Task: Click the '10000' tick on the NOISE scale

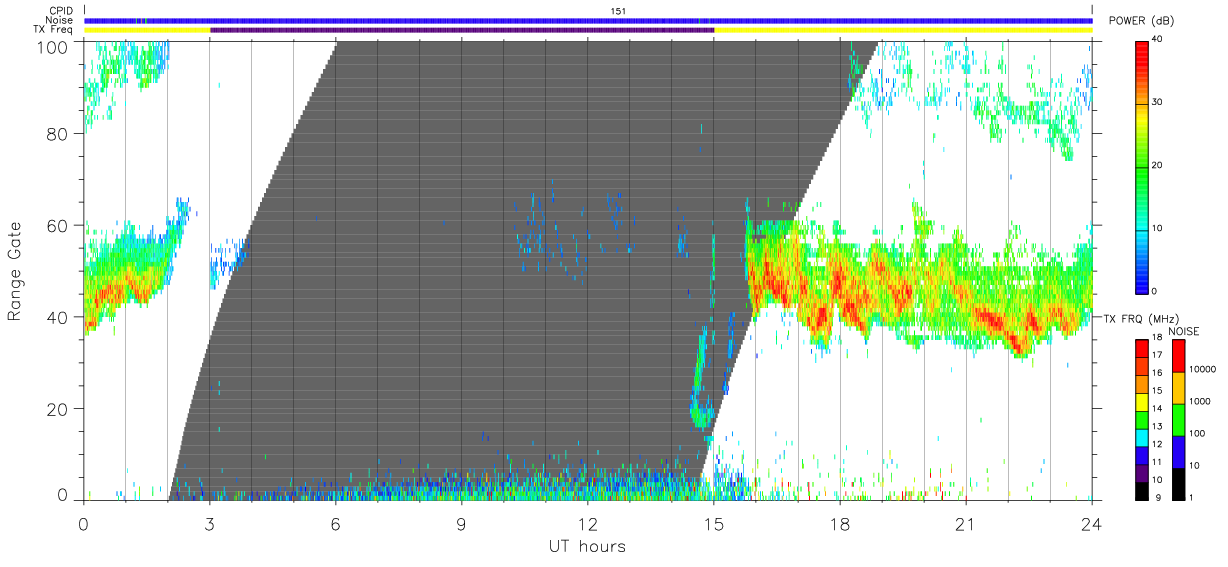Action: tap(1202, 369)
